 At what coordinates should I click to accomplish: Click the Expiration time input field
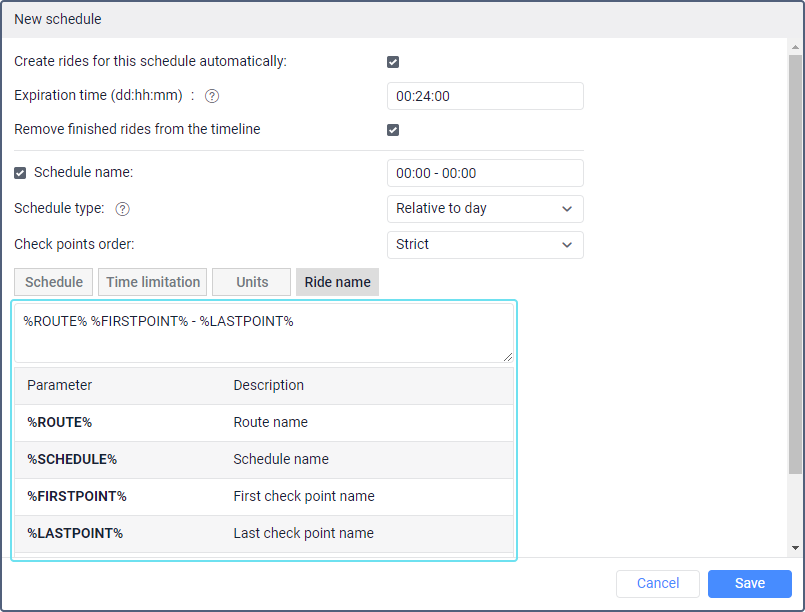[x=484, y=96]
